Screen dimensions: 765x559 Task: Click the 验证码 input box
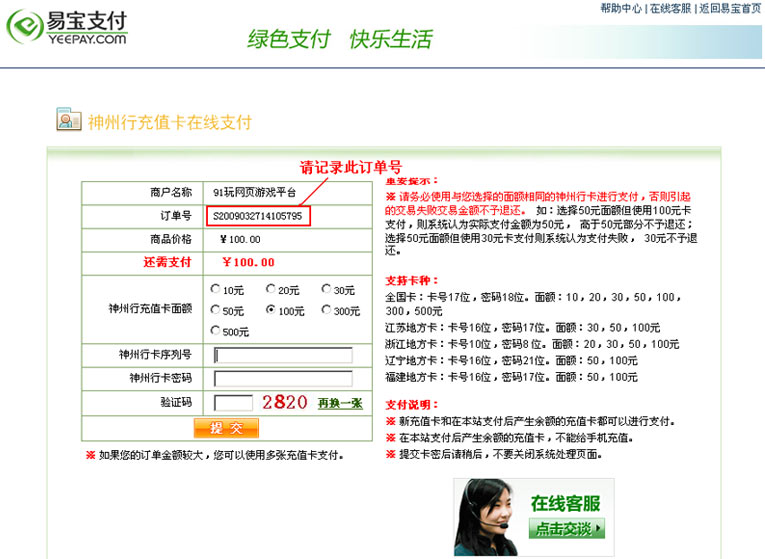pos(233,403)
